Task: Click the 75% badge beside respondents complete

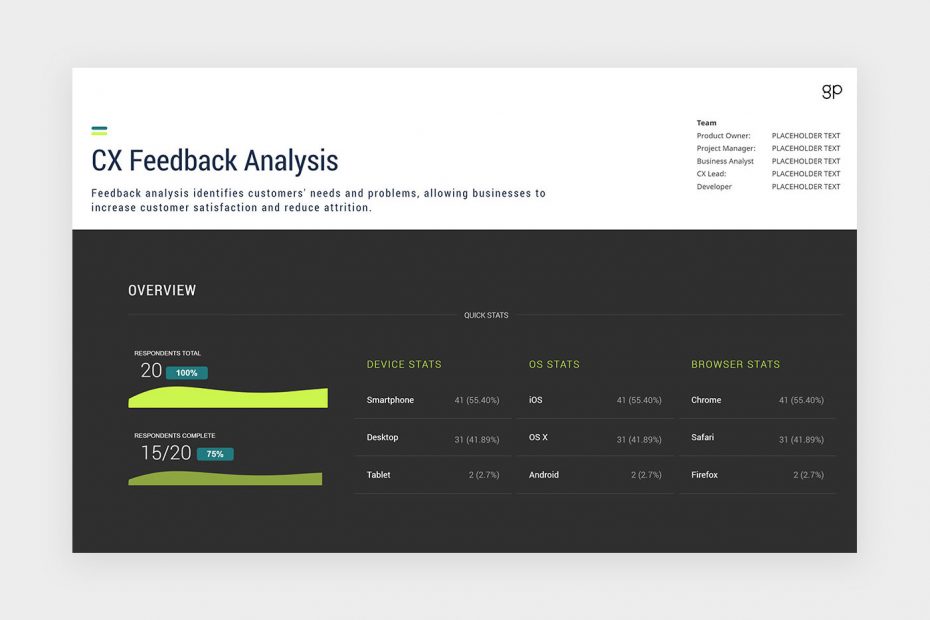Action: click(x=215, y=454)
